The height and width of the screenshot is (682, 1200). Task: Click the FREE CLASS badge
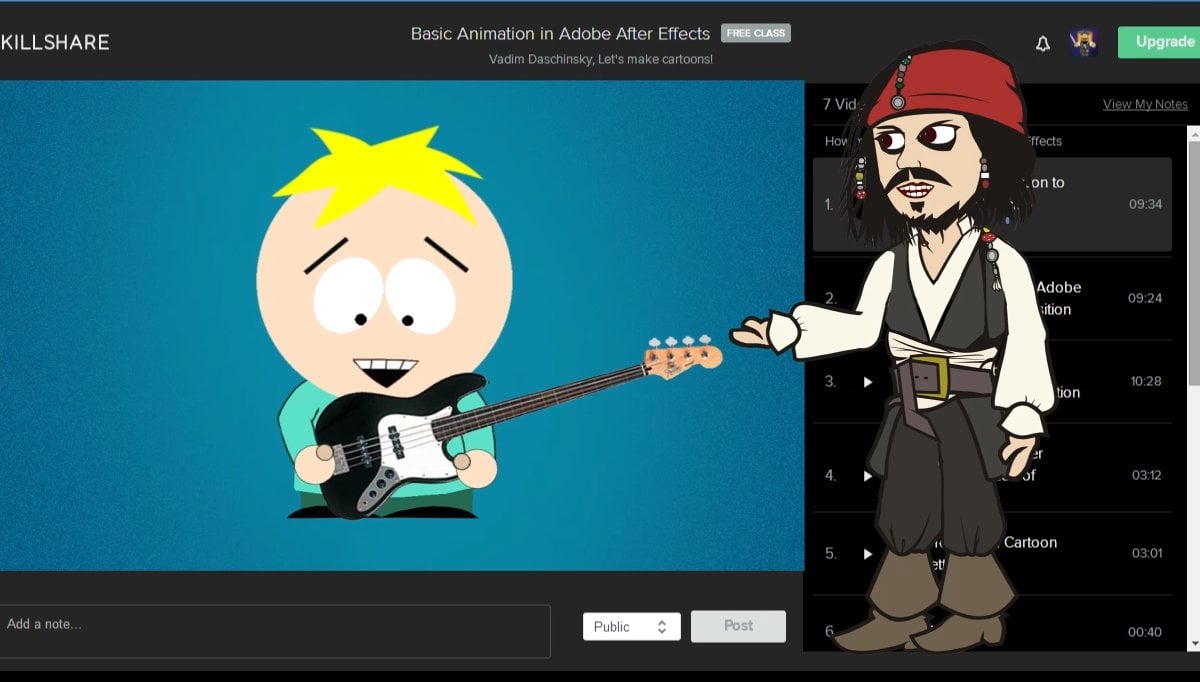click(756, 33)
